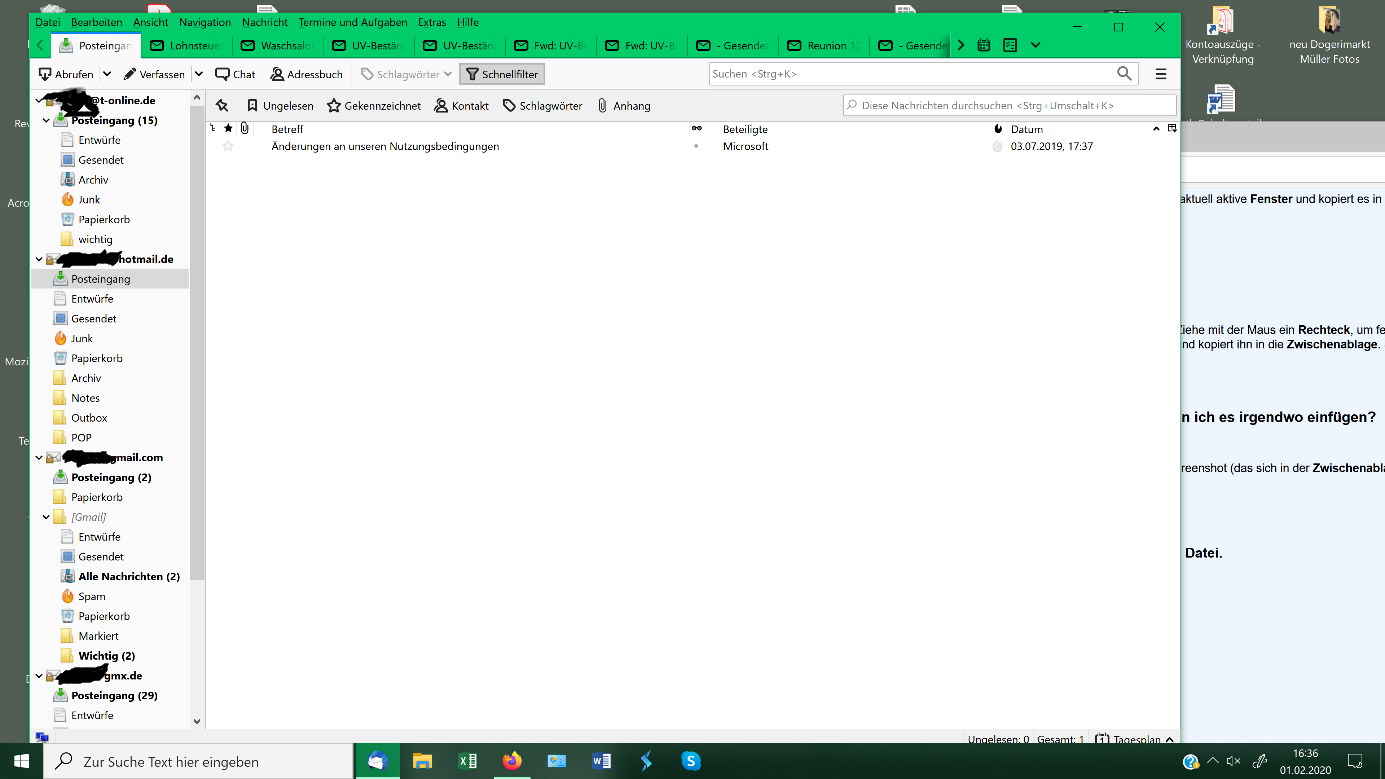Open the Extras menu
This screenshot has height=779, width=1385.
pyautogui.click(x=432, y=22)
